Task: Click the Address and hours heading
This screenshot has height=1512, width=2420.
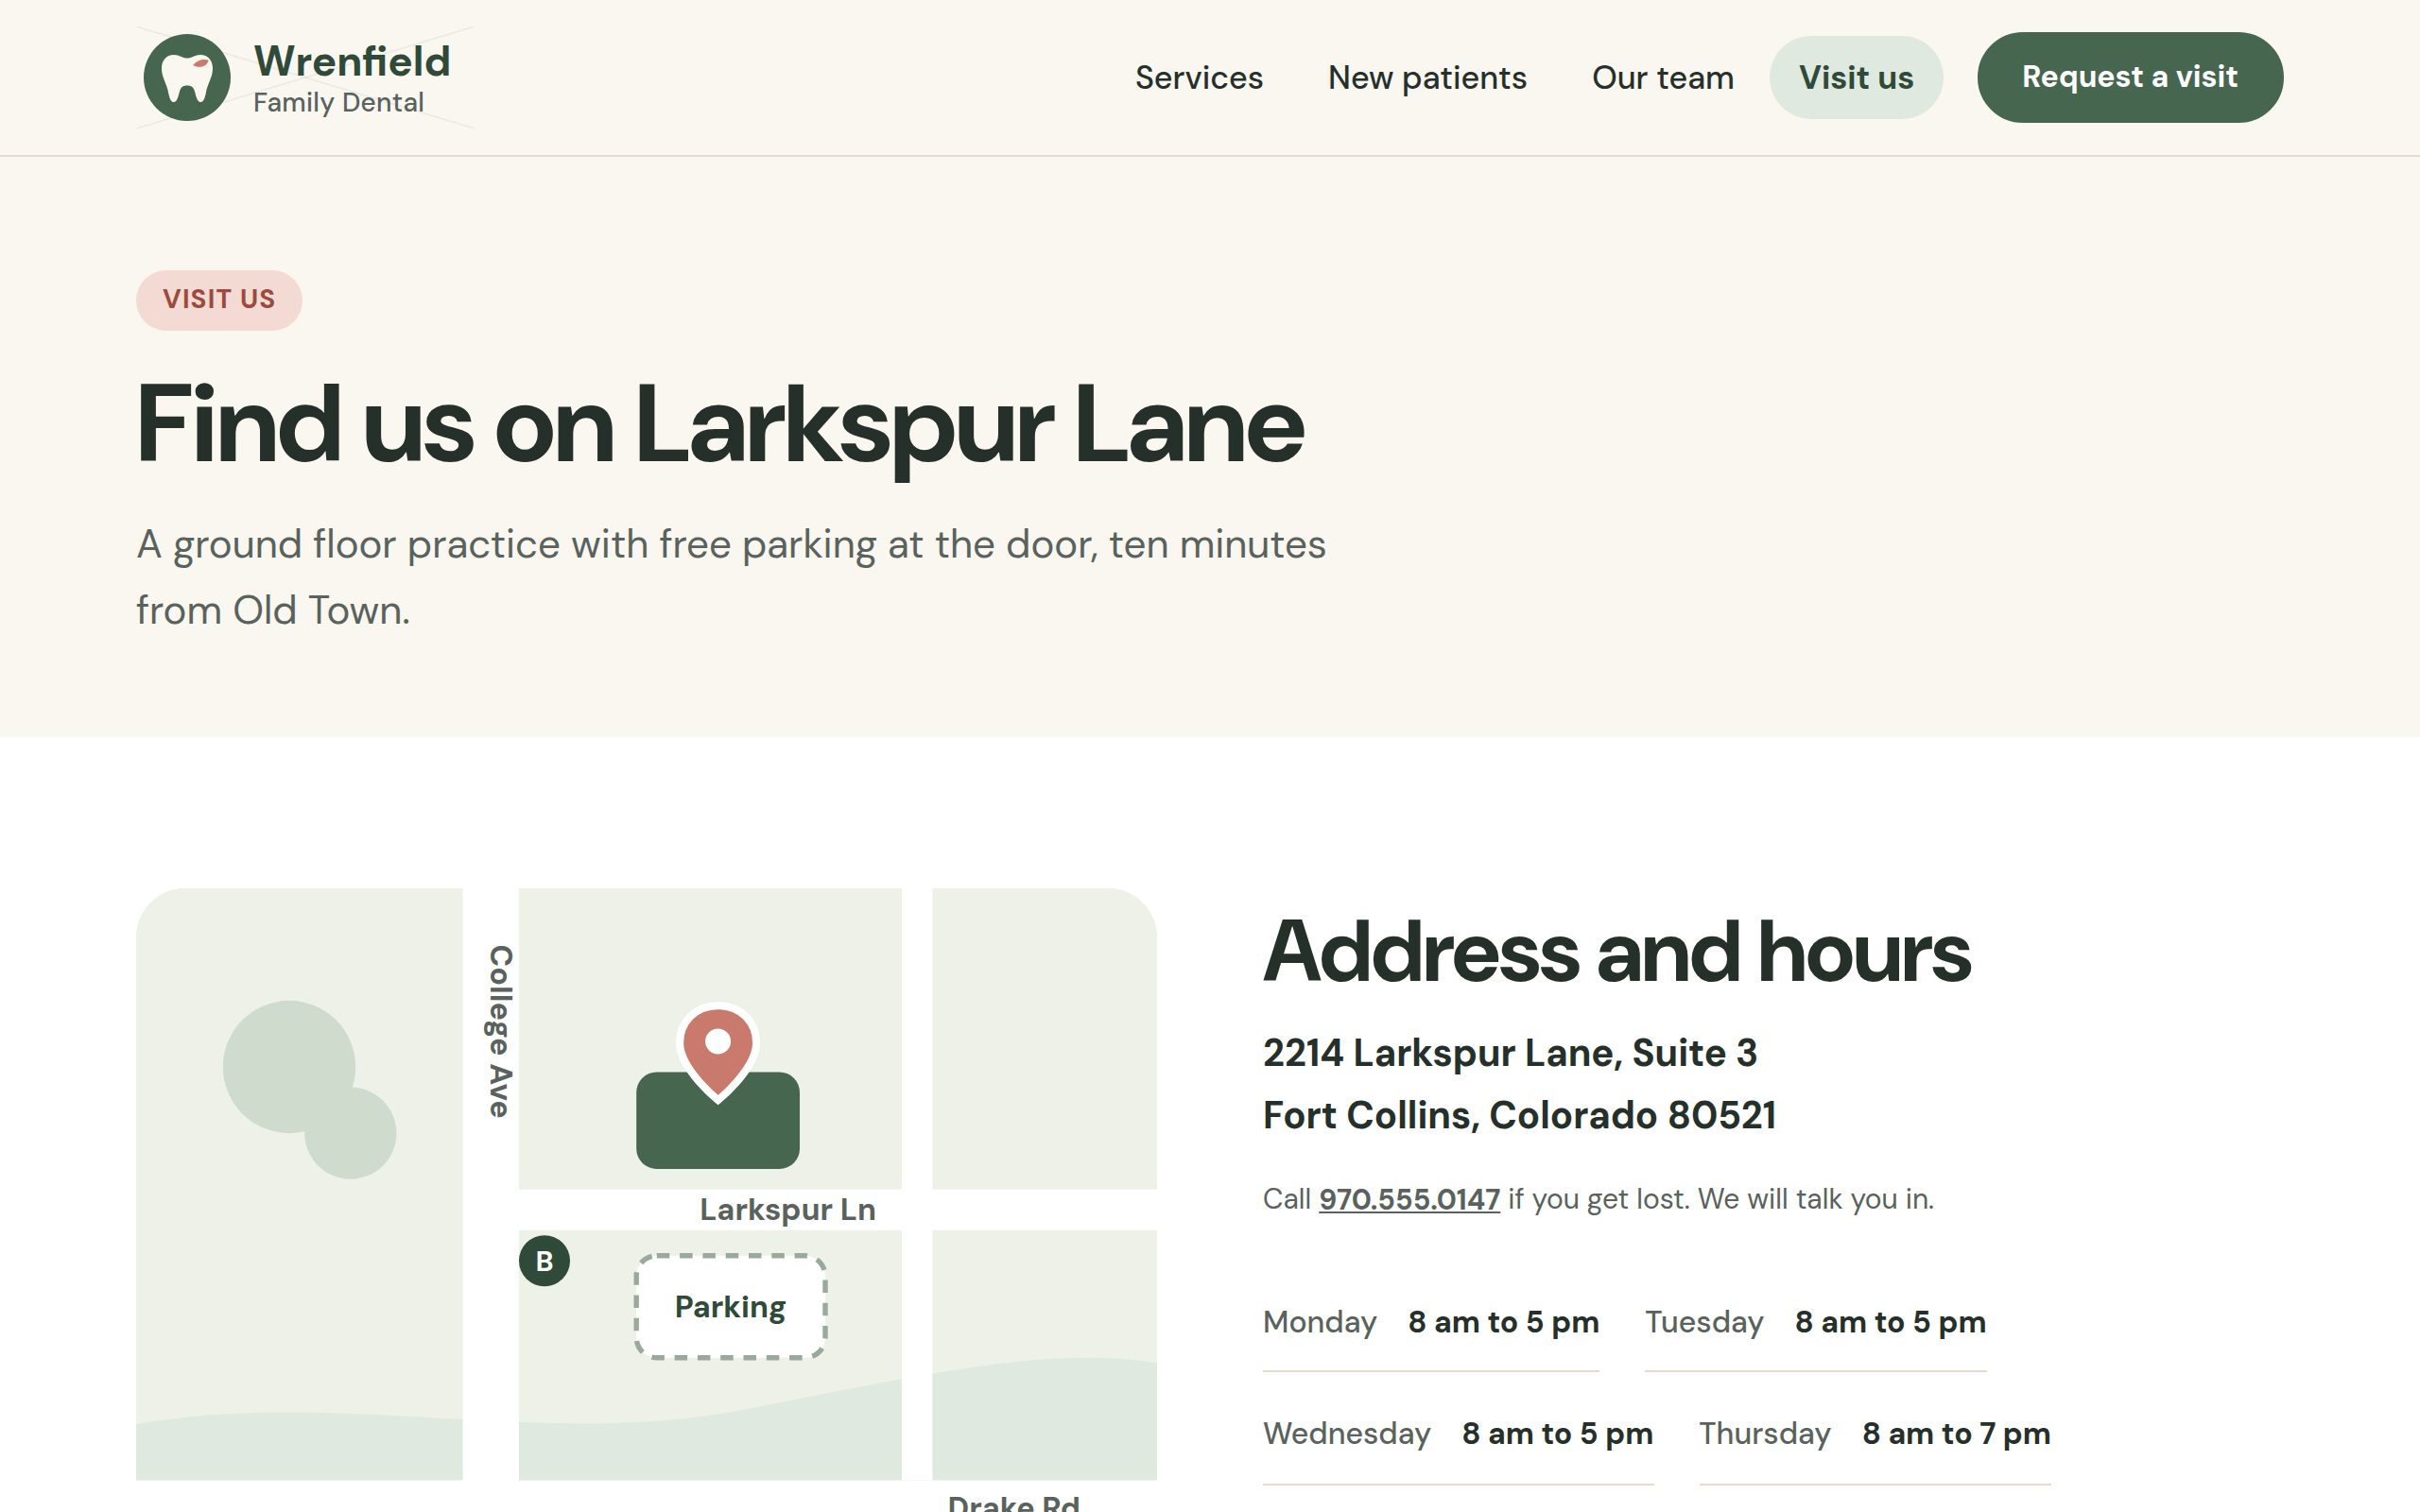Action: (x=1616, y=952)
